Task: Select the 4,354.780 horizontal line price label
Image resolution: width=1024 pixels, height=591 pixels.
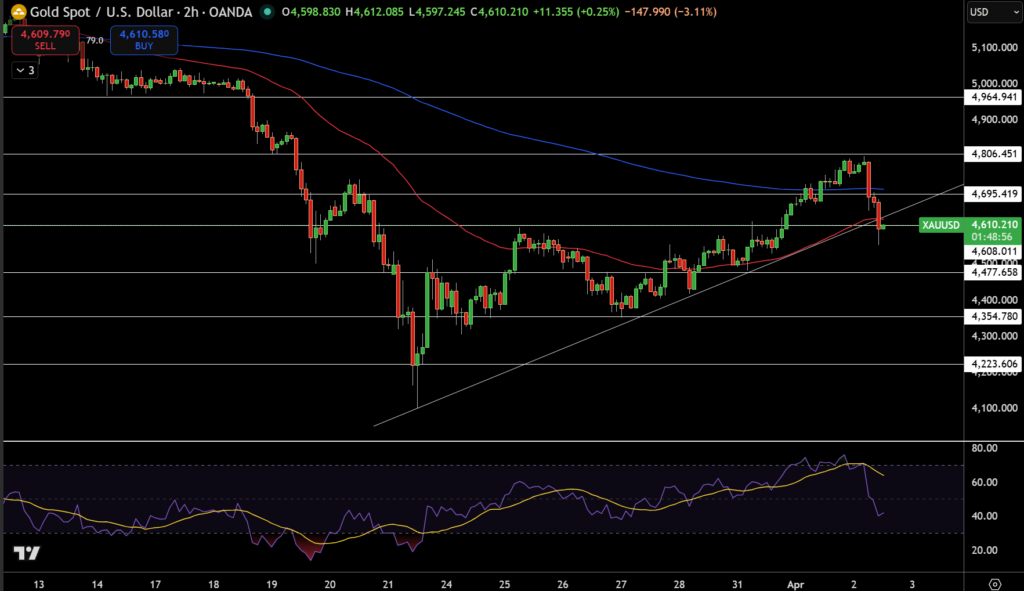Action: click(993, 316)
